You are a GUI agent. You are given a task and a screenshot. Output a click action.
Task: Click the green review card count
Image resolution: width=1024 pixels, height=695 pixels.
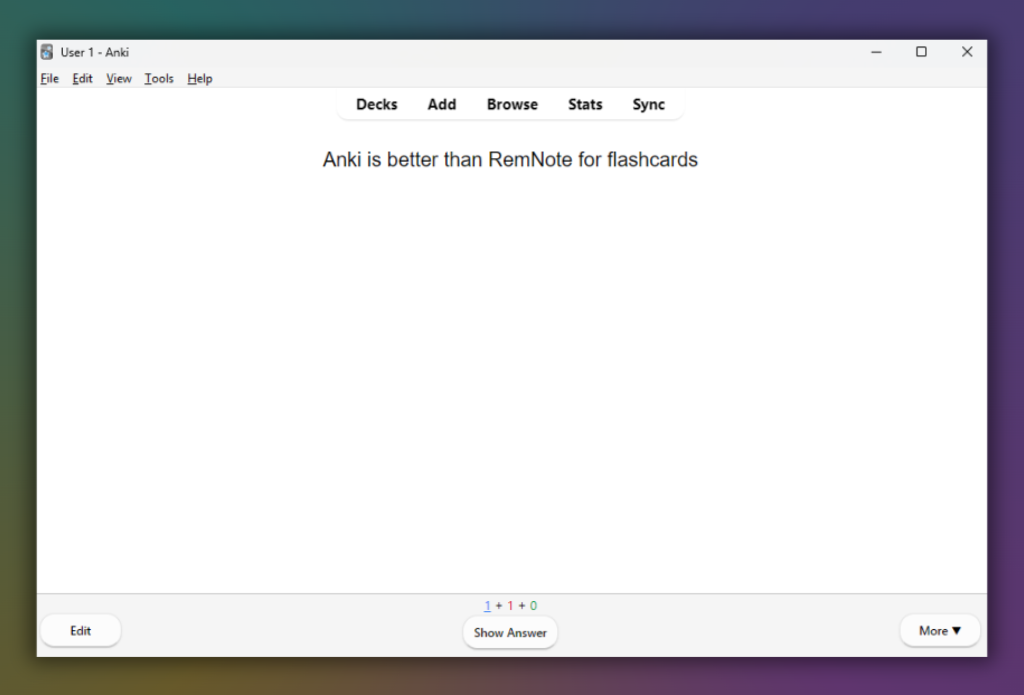coord(531,605)
